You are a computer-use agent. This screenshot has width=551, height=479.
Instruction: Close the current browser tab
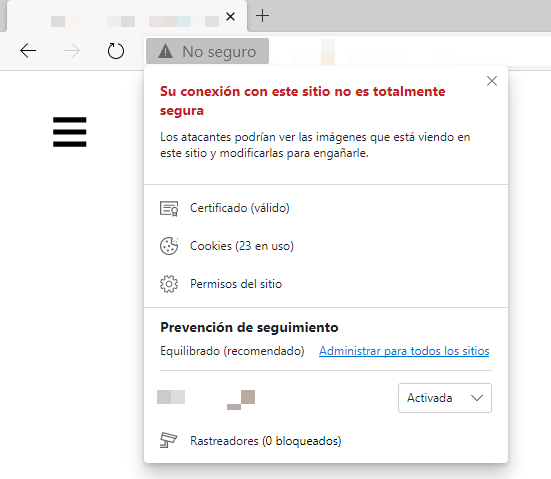231,16
